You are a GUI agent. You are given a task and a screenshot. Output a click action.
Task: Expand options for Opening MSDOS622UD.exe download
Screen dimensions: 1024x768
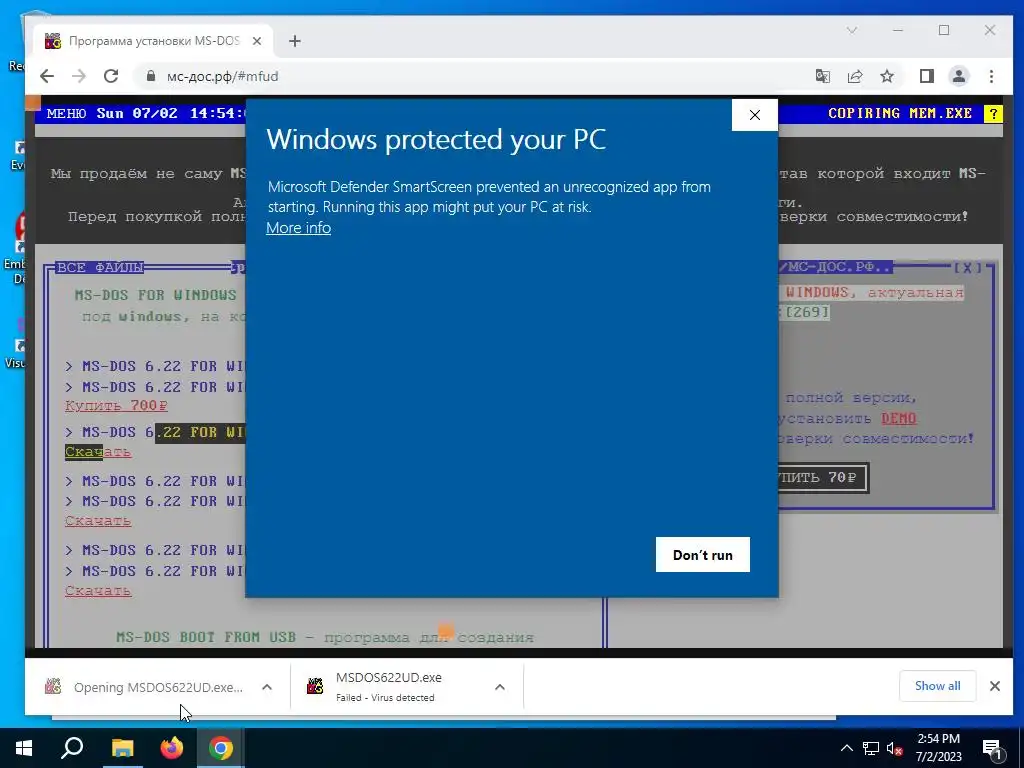tap(267, 687)
